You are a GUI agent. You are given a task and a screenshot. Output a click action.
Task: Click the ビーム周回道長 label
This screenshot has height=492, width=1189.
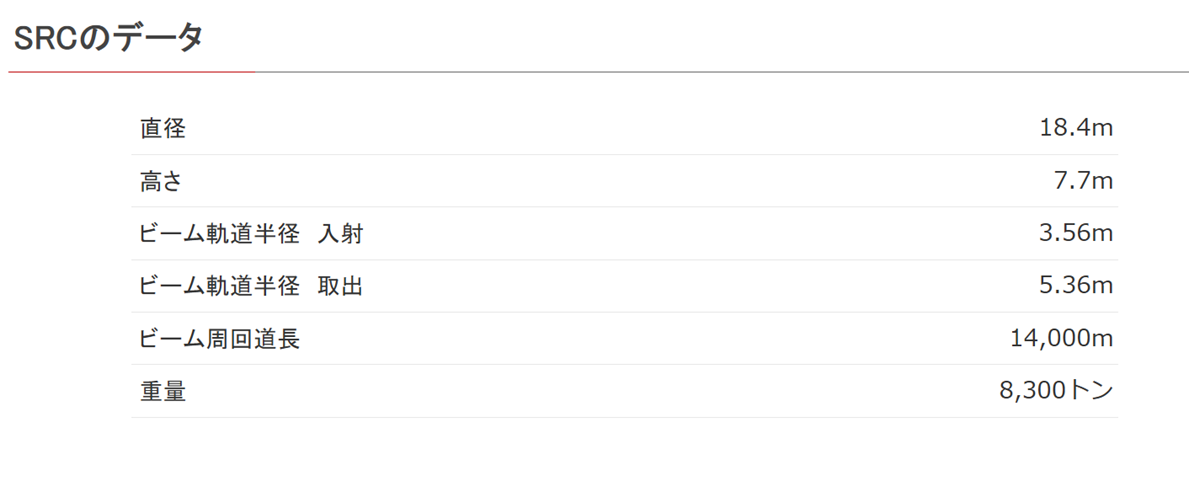pyautogui.click(x=220, y=339)
